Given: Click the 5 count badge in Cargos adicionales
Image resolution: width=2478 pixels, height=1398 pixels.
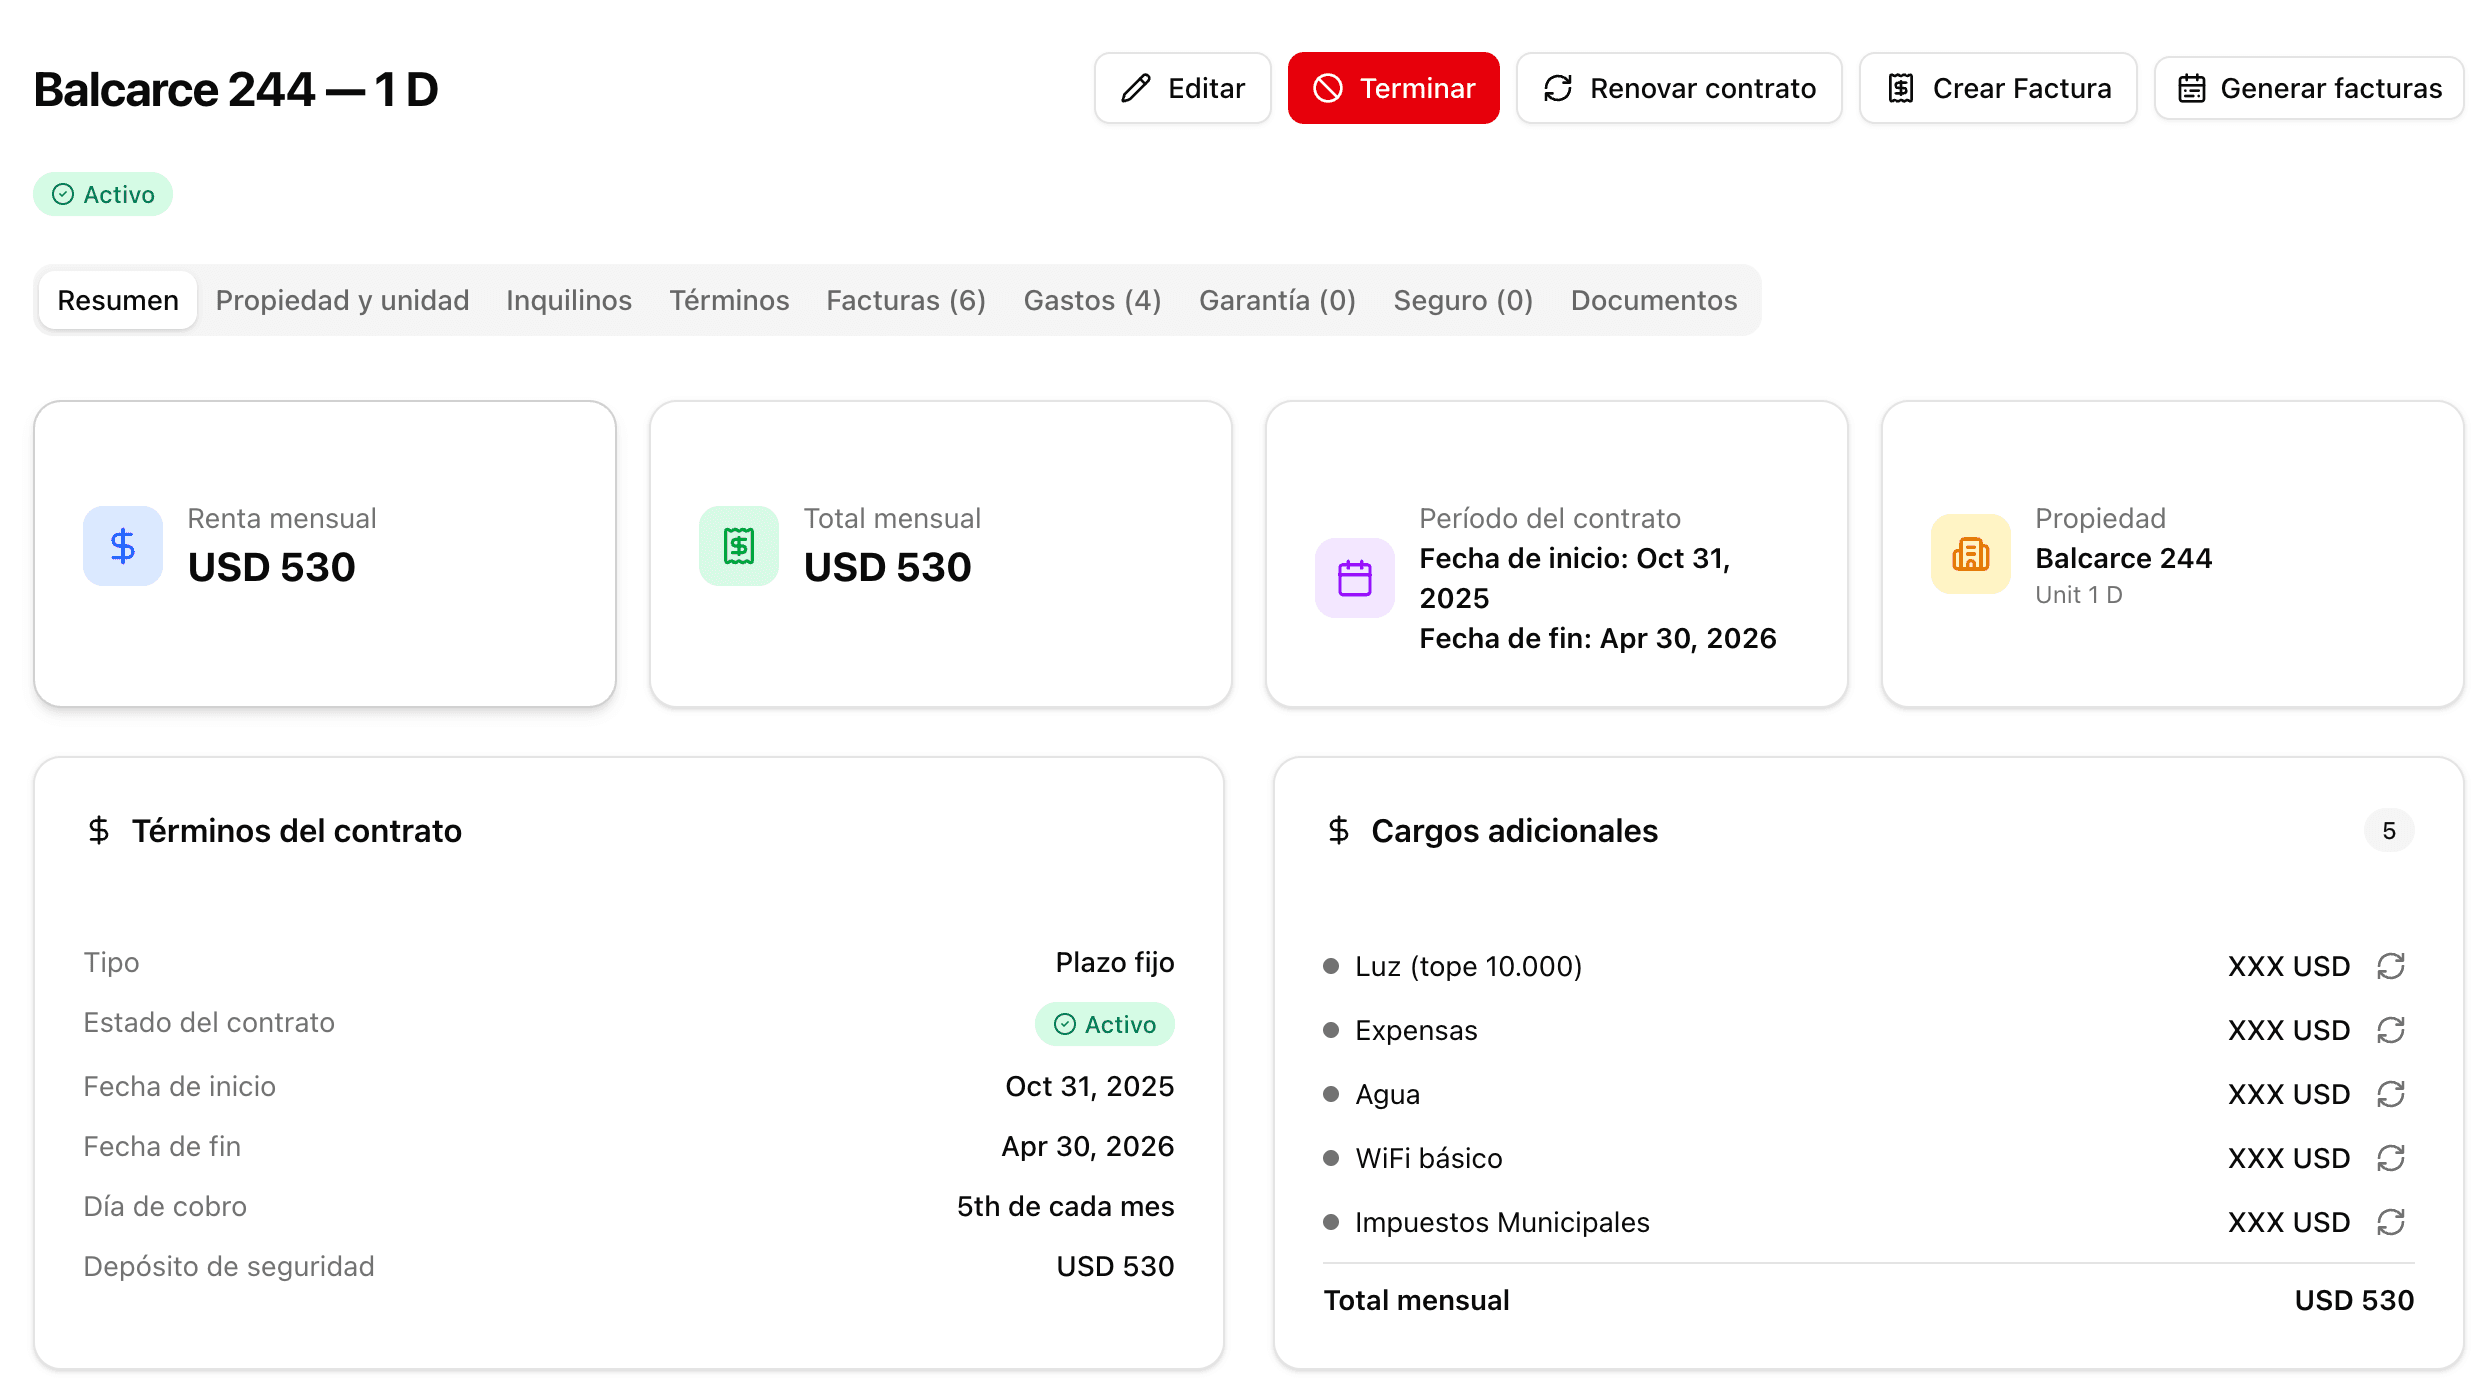Looking at the screenshot, I should click(2389, 830).
